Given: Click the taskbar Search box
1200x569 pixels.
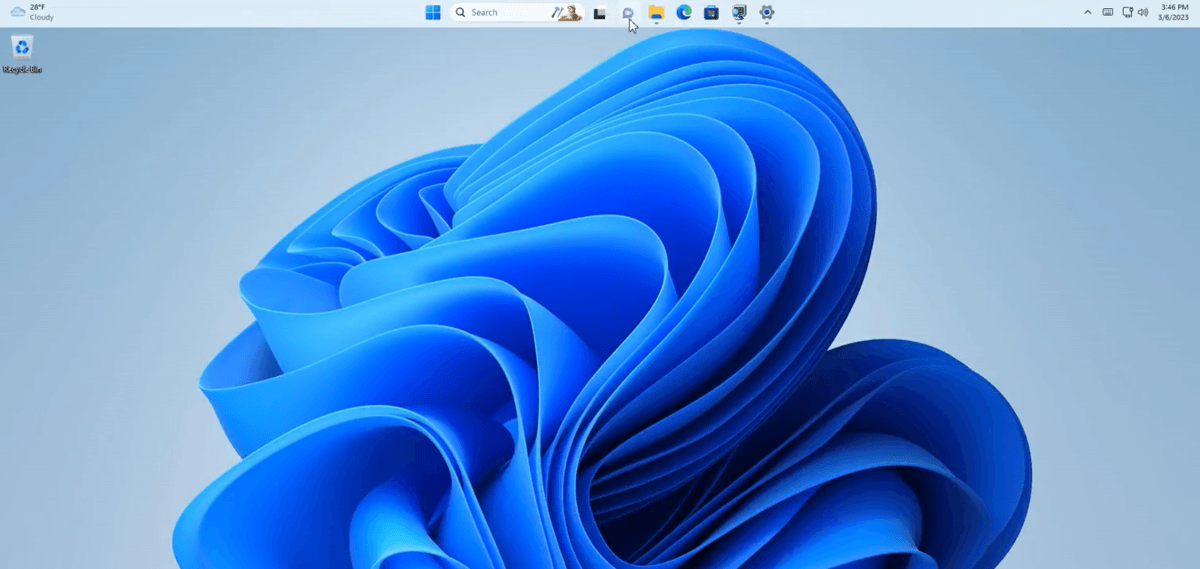Looking at the screenshot, I should click(516, 13).
